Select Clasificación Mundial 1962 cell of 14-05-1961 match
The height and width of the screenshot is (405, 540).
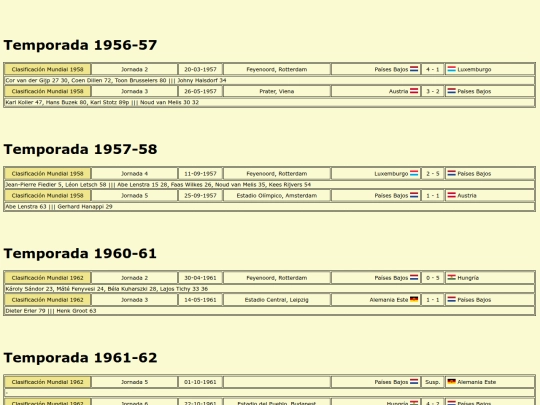(x=48, y=300)
